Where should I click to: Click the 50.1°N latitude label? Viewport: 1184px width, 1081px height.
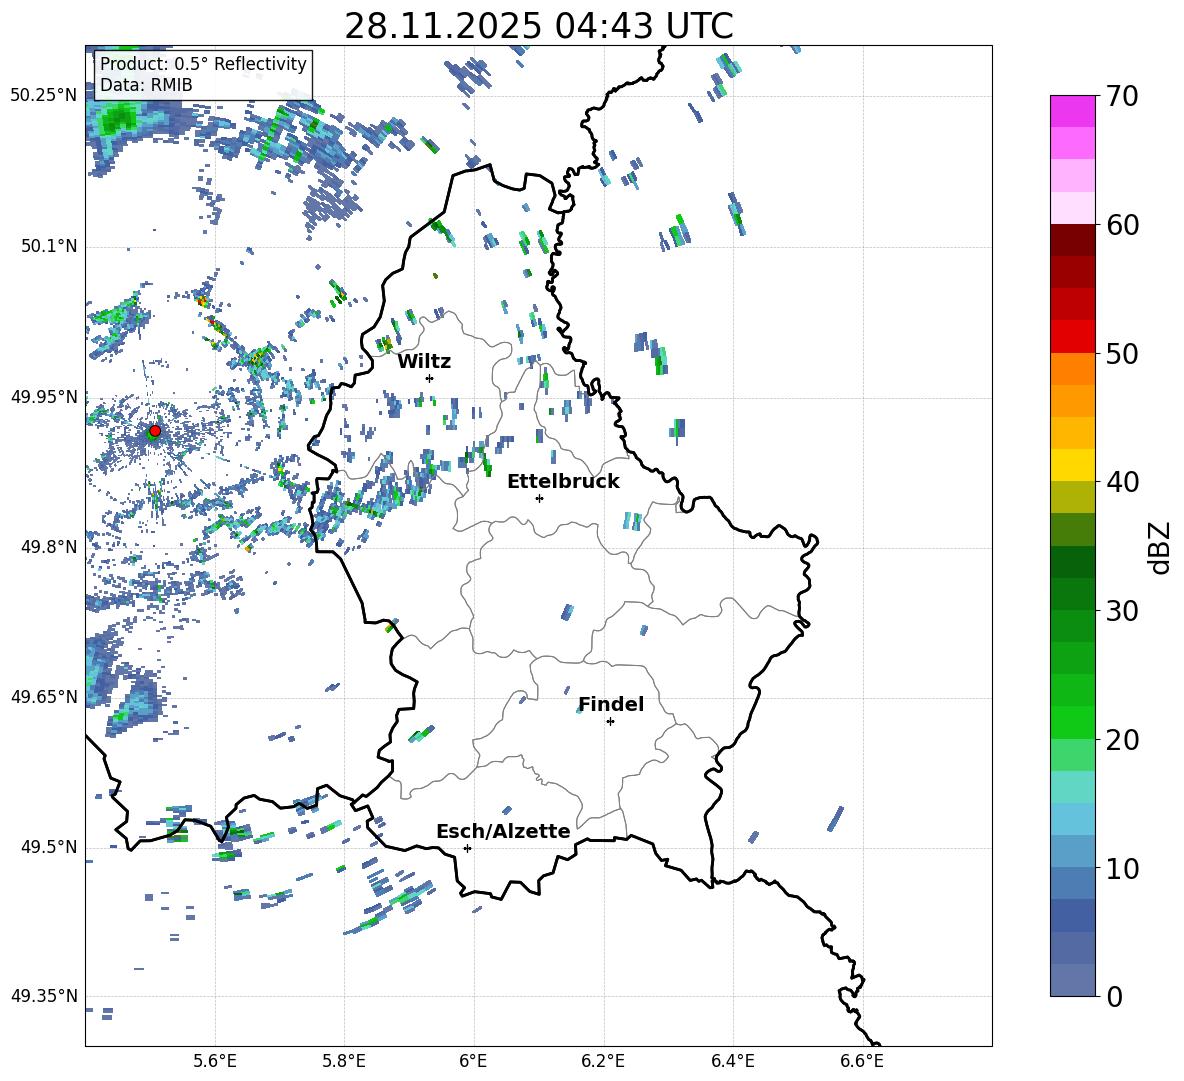pyautogui.click(x=49, y=246)
